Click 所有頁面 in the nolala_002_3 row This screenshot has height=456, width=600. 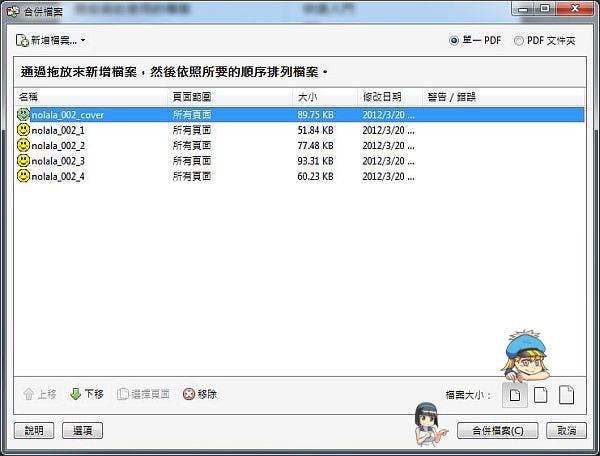[x=192, y=161]
